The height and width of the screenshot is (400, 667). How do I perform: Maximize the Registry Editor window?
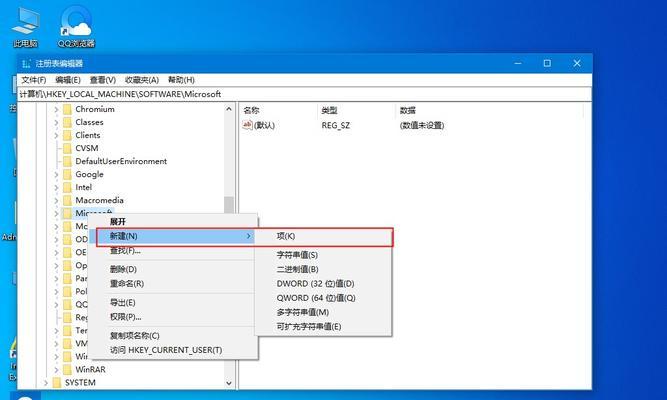[547, 63]
